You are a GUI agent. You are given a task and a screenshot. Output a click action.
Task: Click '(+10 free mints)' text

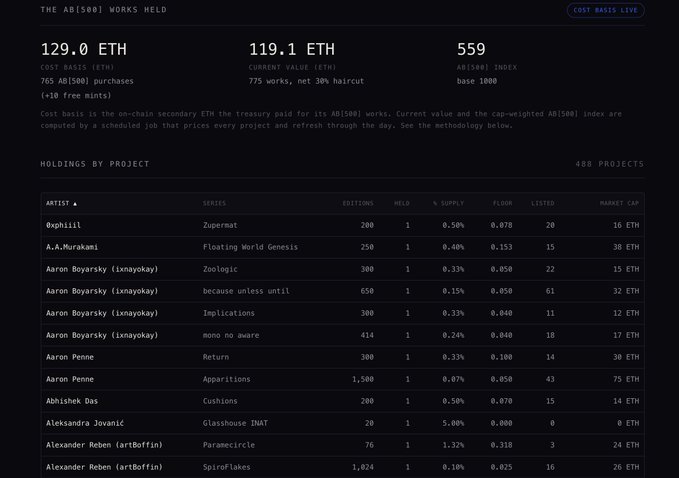pyautogui.click(x=76, y=96)
